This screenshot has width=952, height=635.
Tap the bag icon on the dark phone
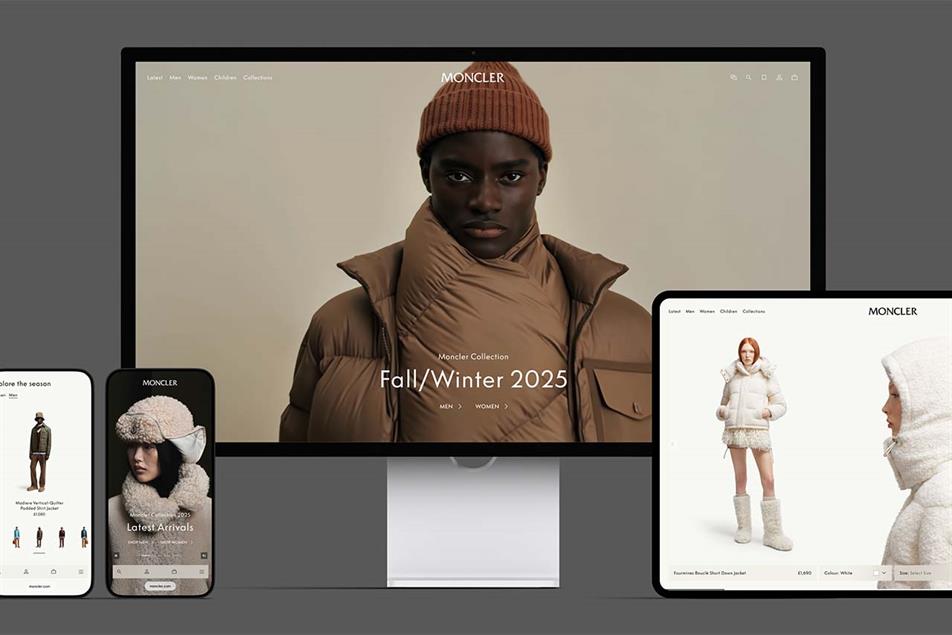point(174,571)
